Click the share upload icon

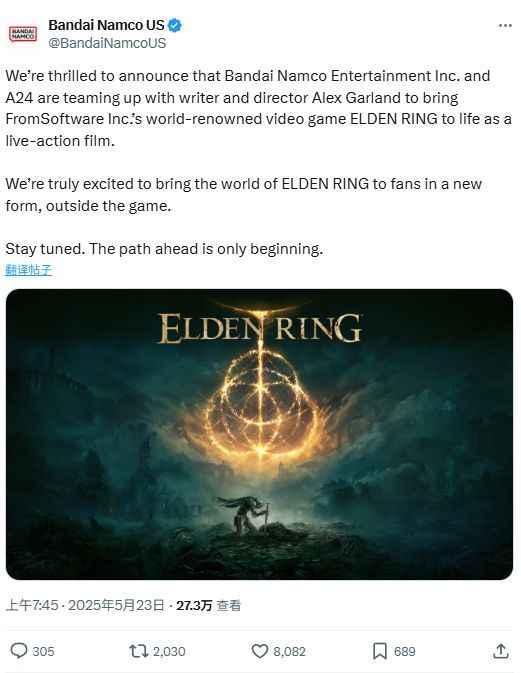[x=500, y=651]
